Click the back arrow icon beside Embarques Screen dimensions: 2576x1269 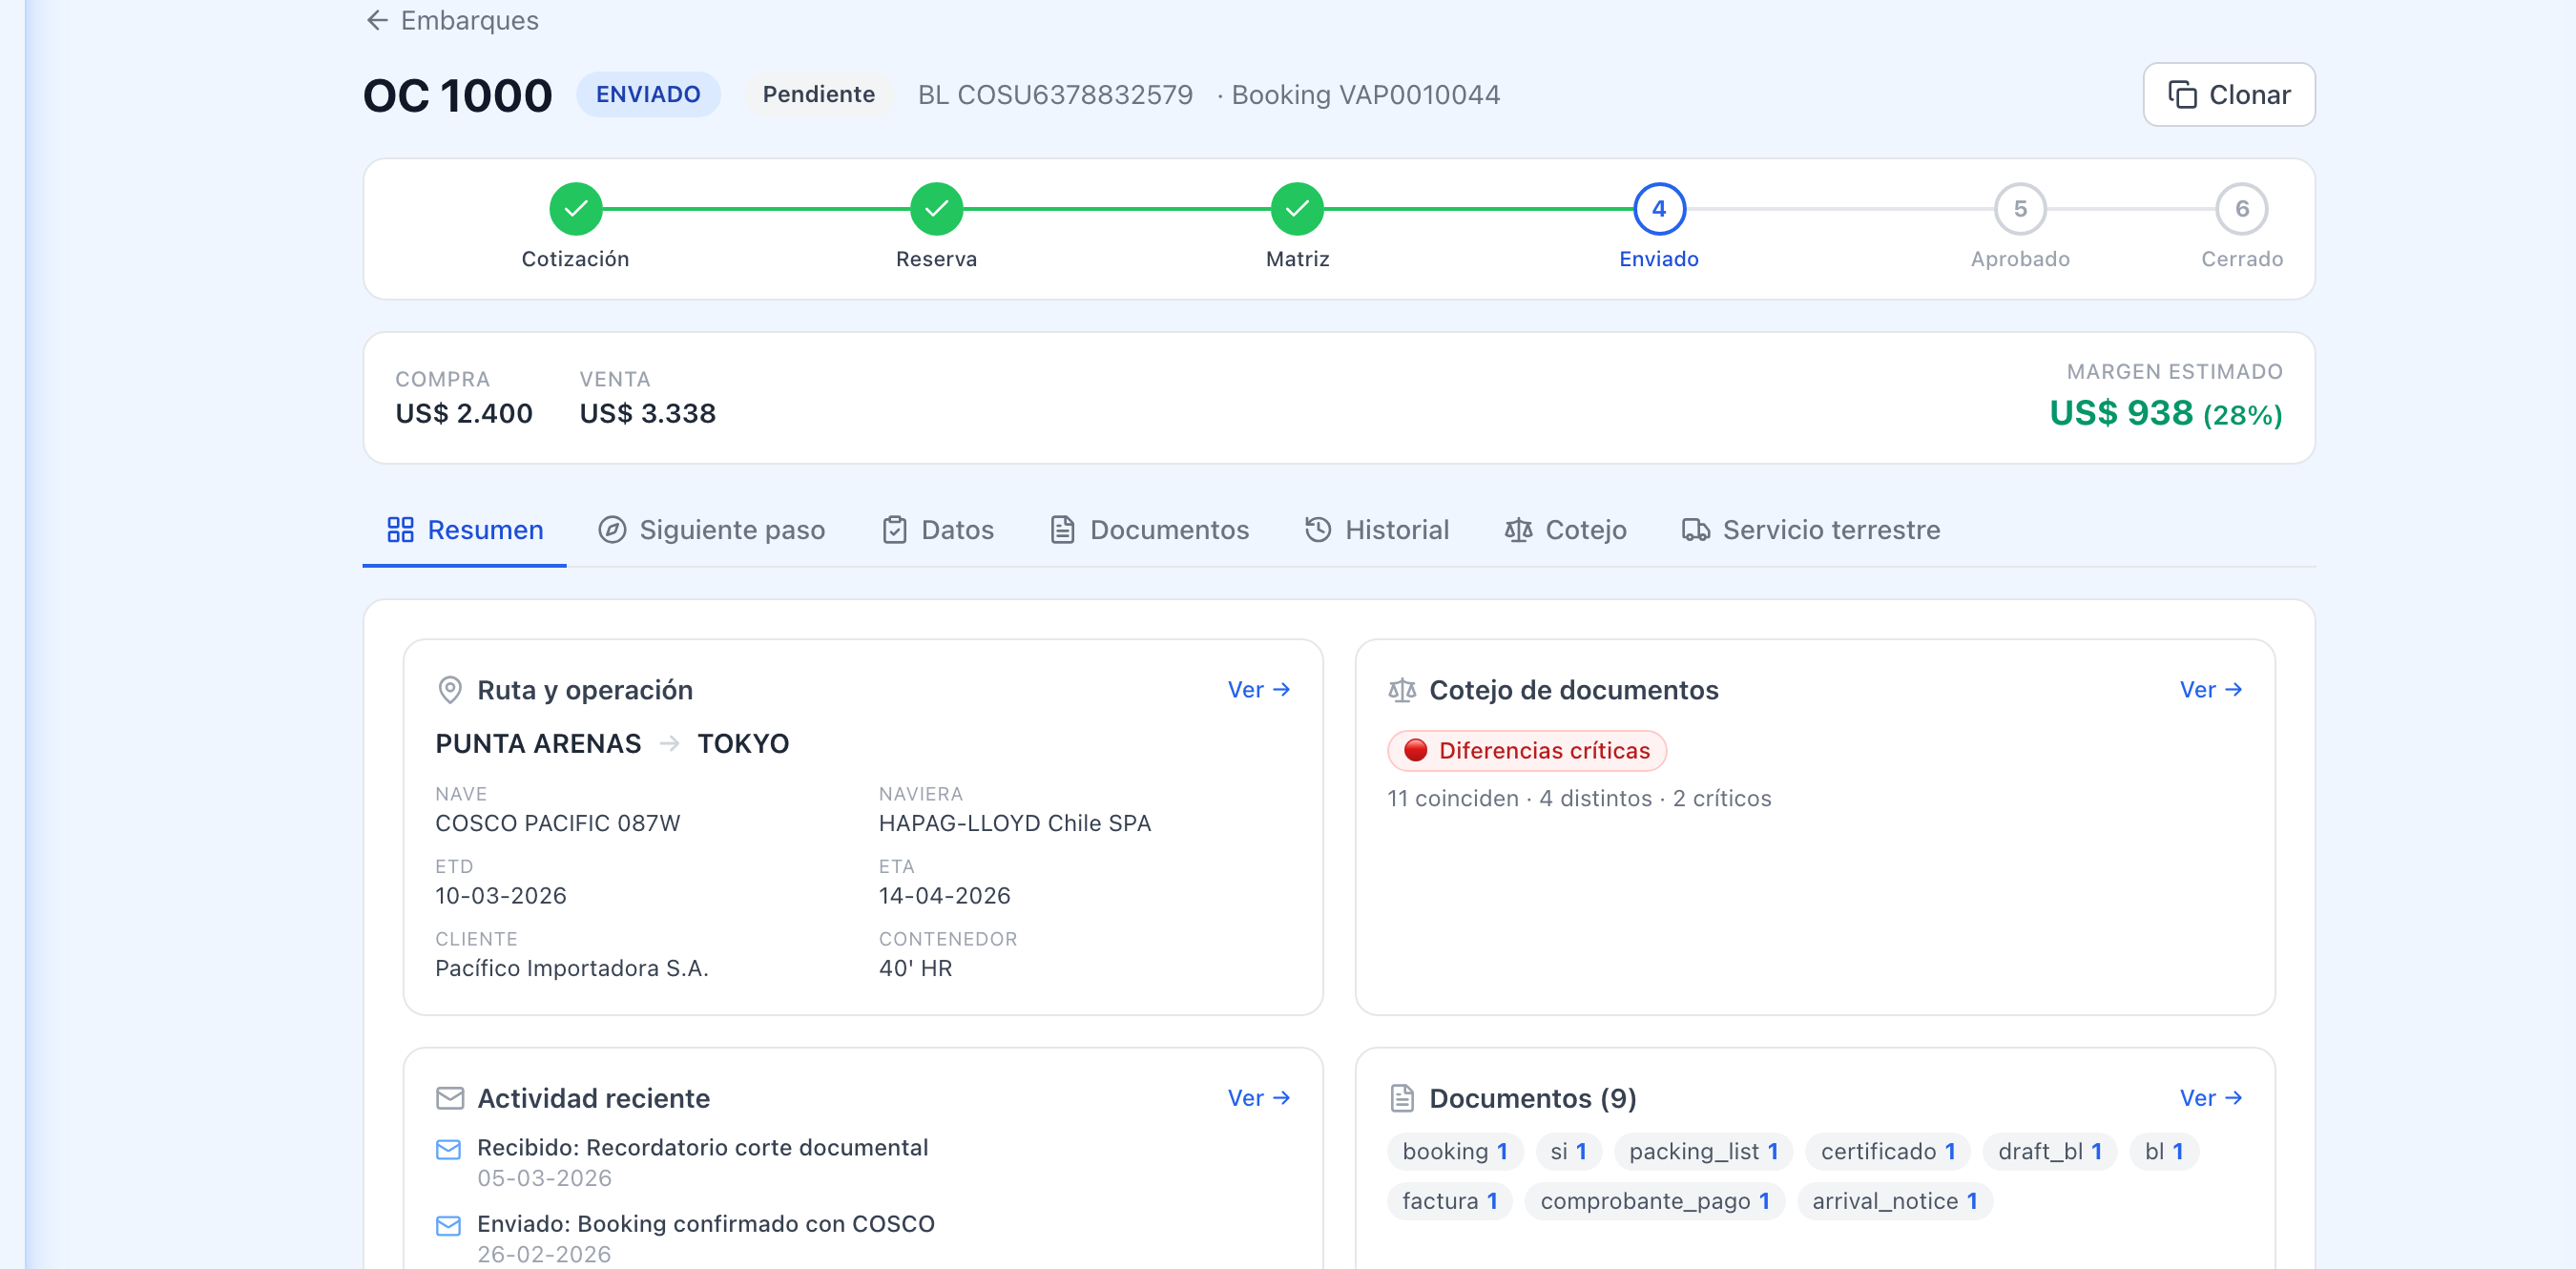click(x=377, y=20)
